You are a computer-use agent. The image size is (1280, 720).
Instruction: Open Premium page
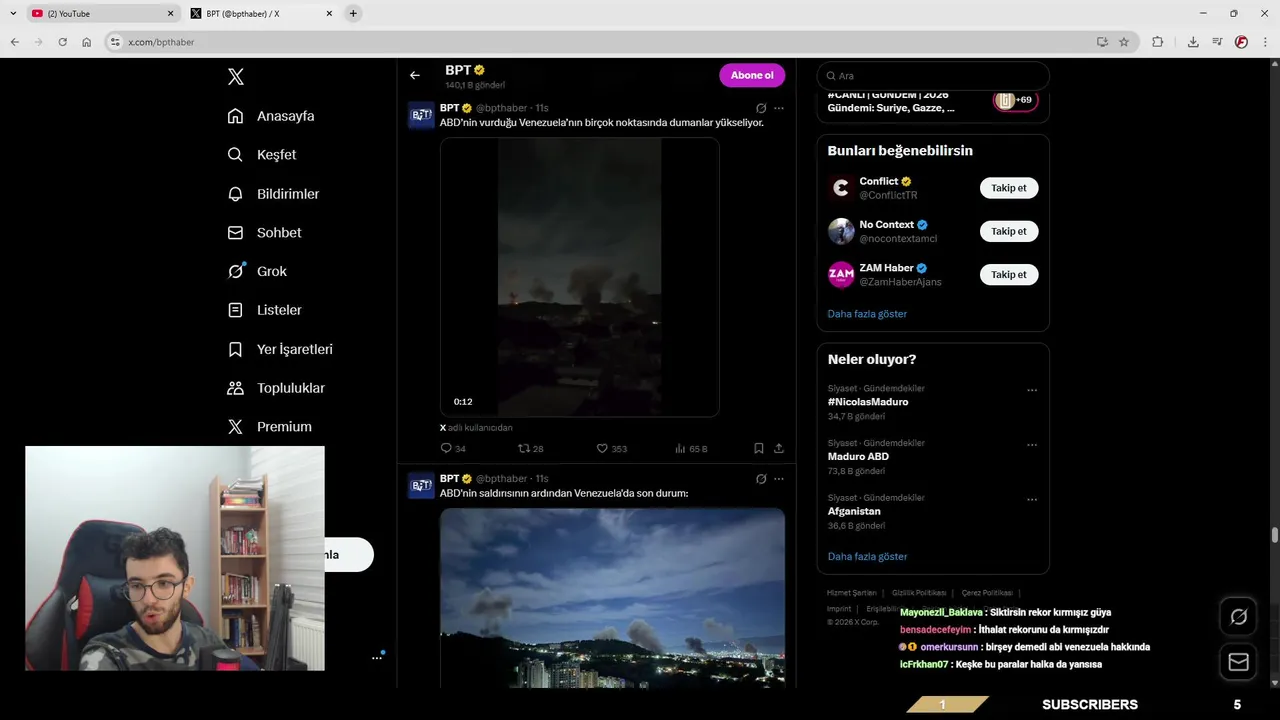(269, 427)
